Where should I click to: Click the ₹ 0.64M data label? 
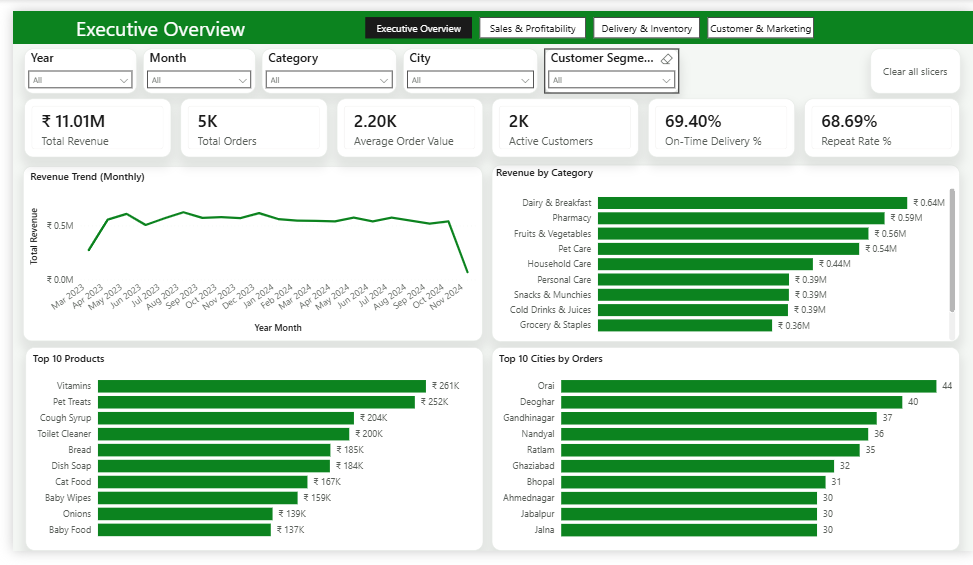pyautogui.click(x=928, y=203)
